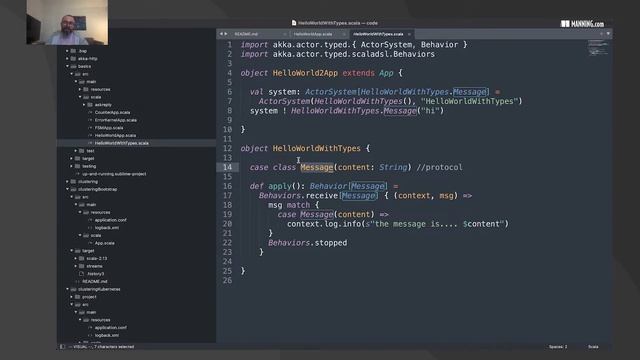This screenshot has width=640, height=360.
Task: Click '//protocol' comment on line 14
Action: click(x=440, y=167)
